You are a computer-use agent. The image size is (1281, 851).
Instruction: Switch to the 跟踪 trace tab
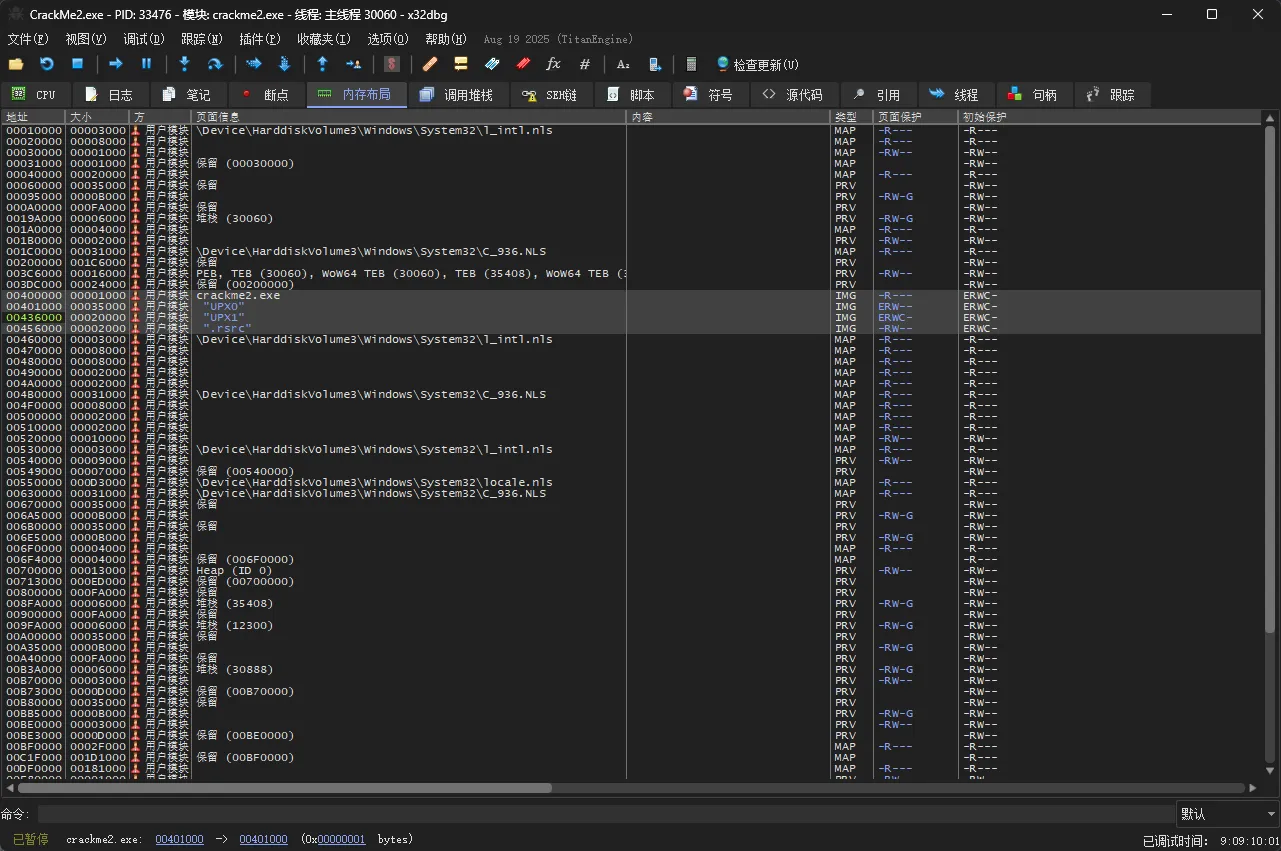(1112, 95)
